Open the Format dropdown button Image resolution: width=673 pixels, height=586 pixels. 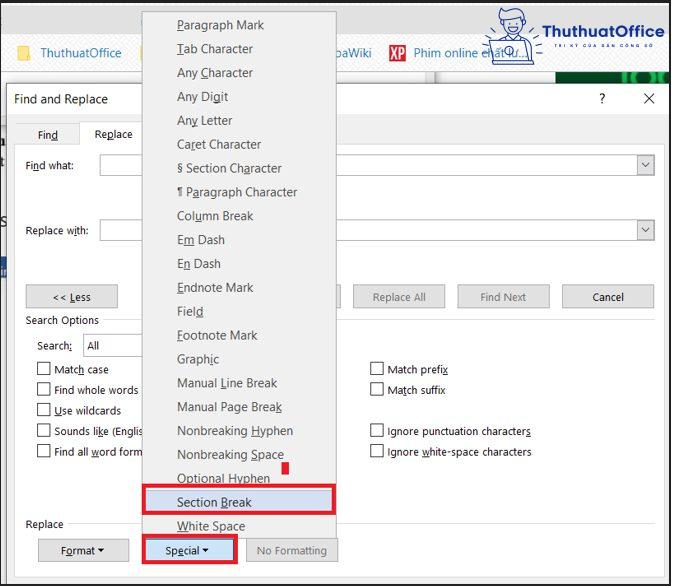click(84, 550)
